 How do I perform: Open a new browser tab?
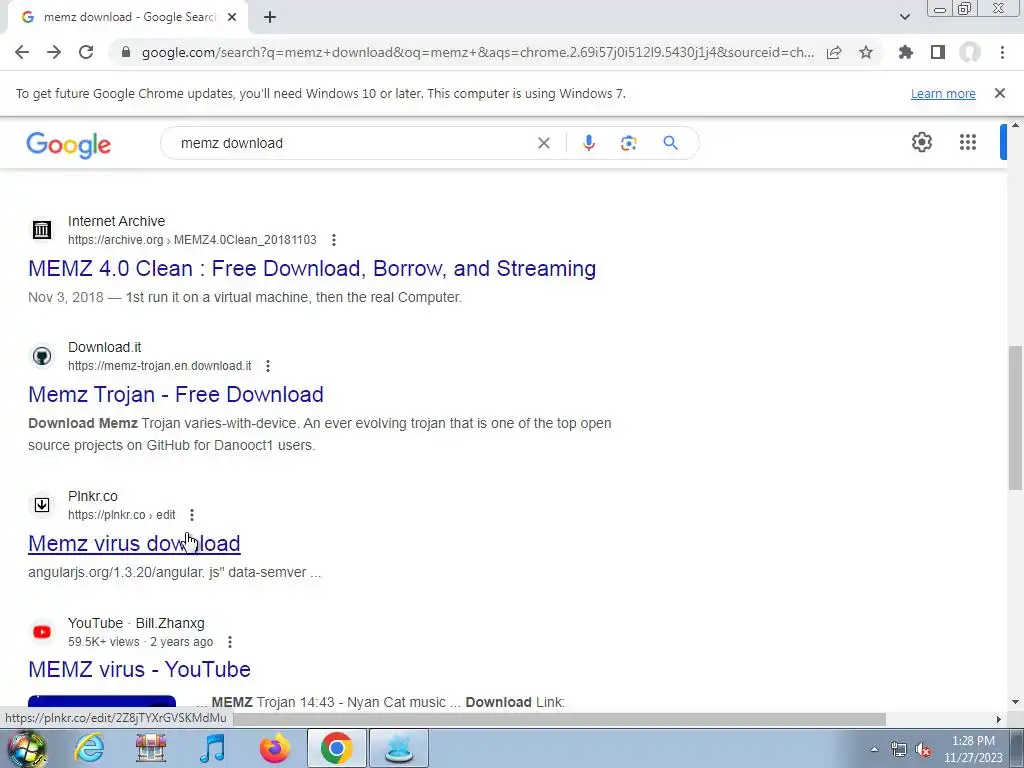[x=270, y=18]
